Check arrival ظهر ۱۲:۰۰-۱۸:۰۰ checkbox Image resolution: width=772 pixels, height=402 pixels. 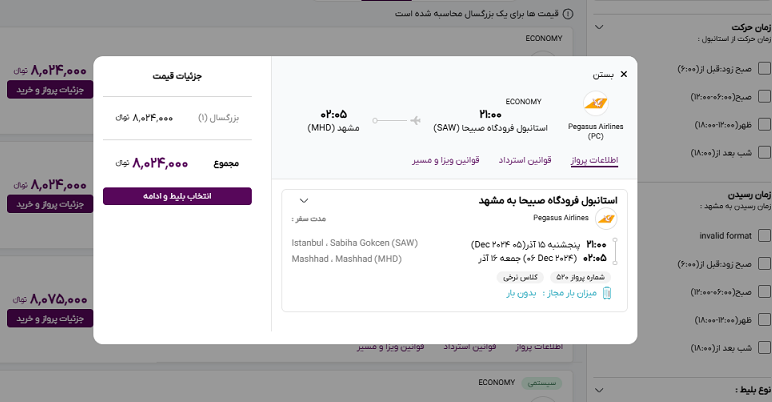click(764, 320)
